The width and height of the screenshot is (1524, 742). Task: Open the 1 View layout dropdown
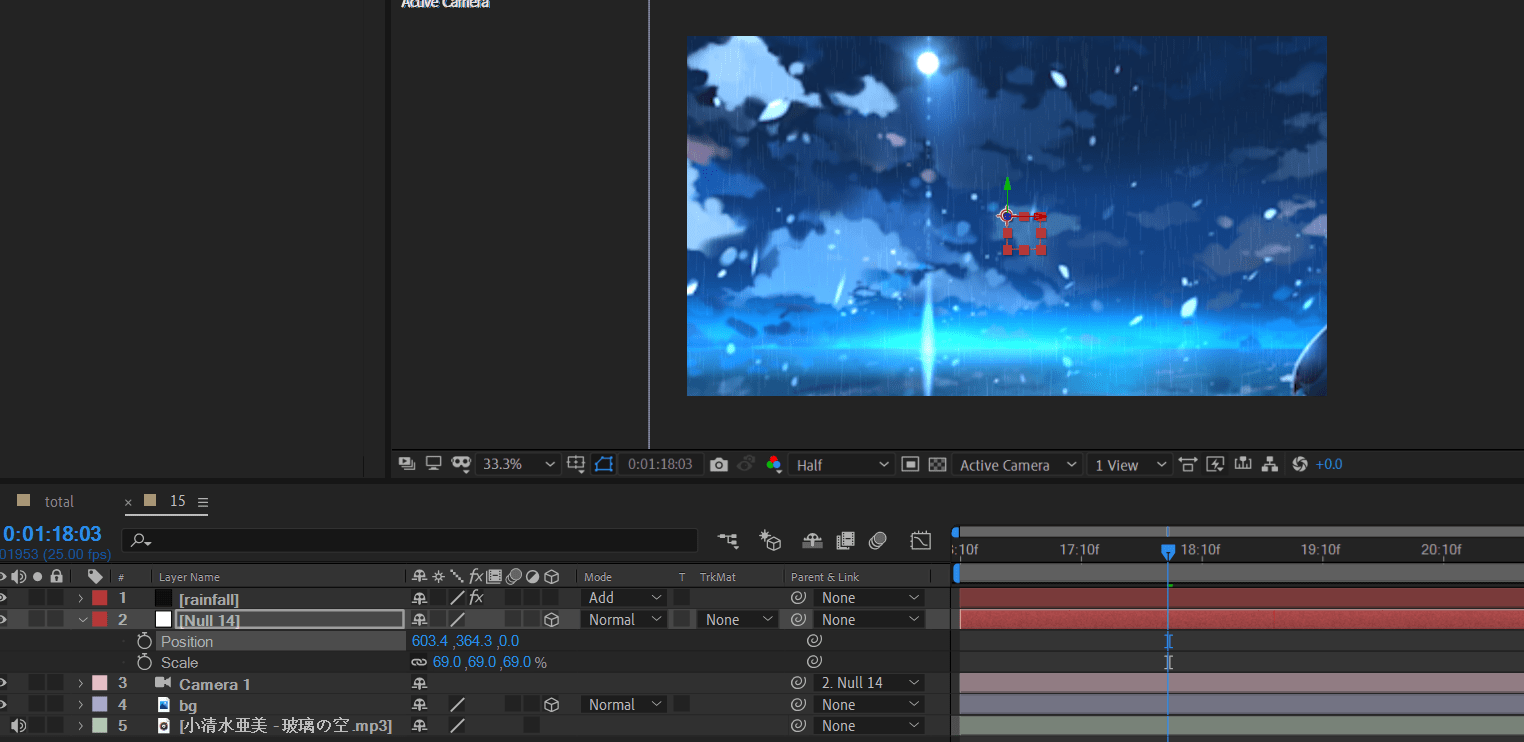pyautogui.click(x=1129, y=464)
